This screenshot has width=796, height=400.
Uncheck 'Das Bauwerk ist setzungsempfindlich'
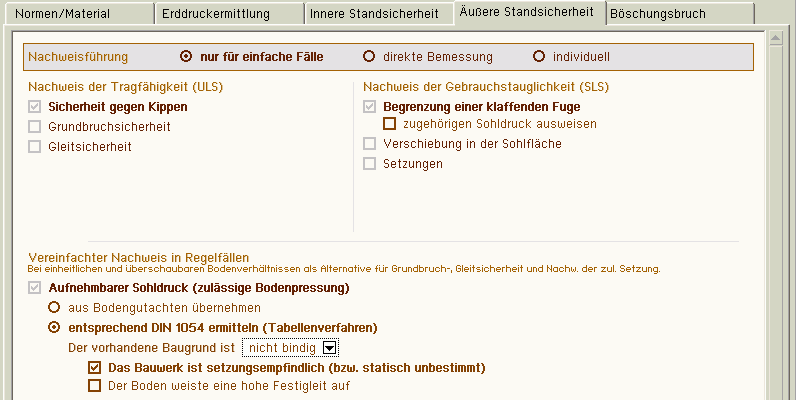pyautogui.click(x=95, y=367)
